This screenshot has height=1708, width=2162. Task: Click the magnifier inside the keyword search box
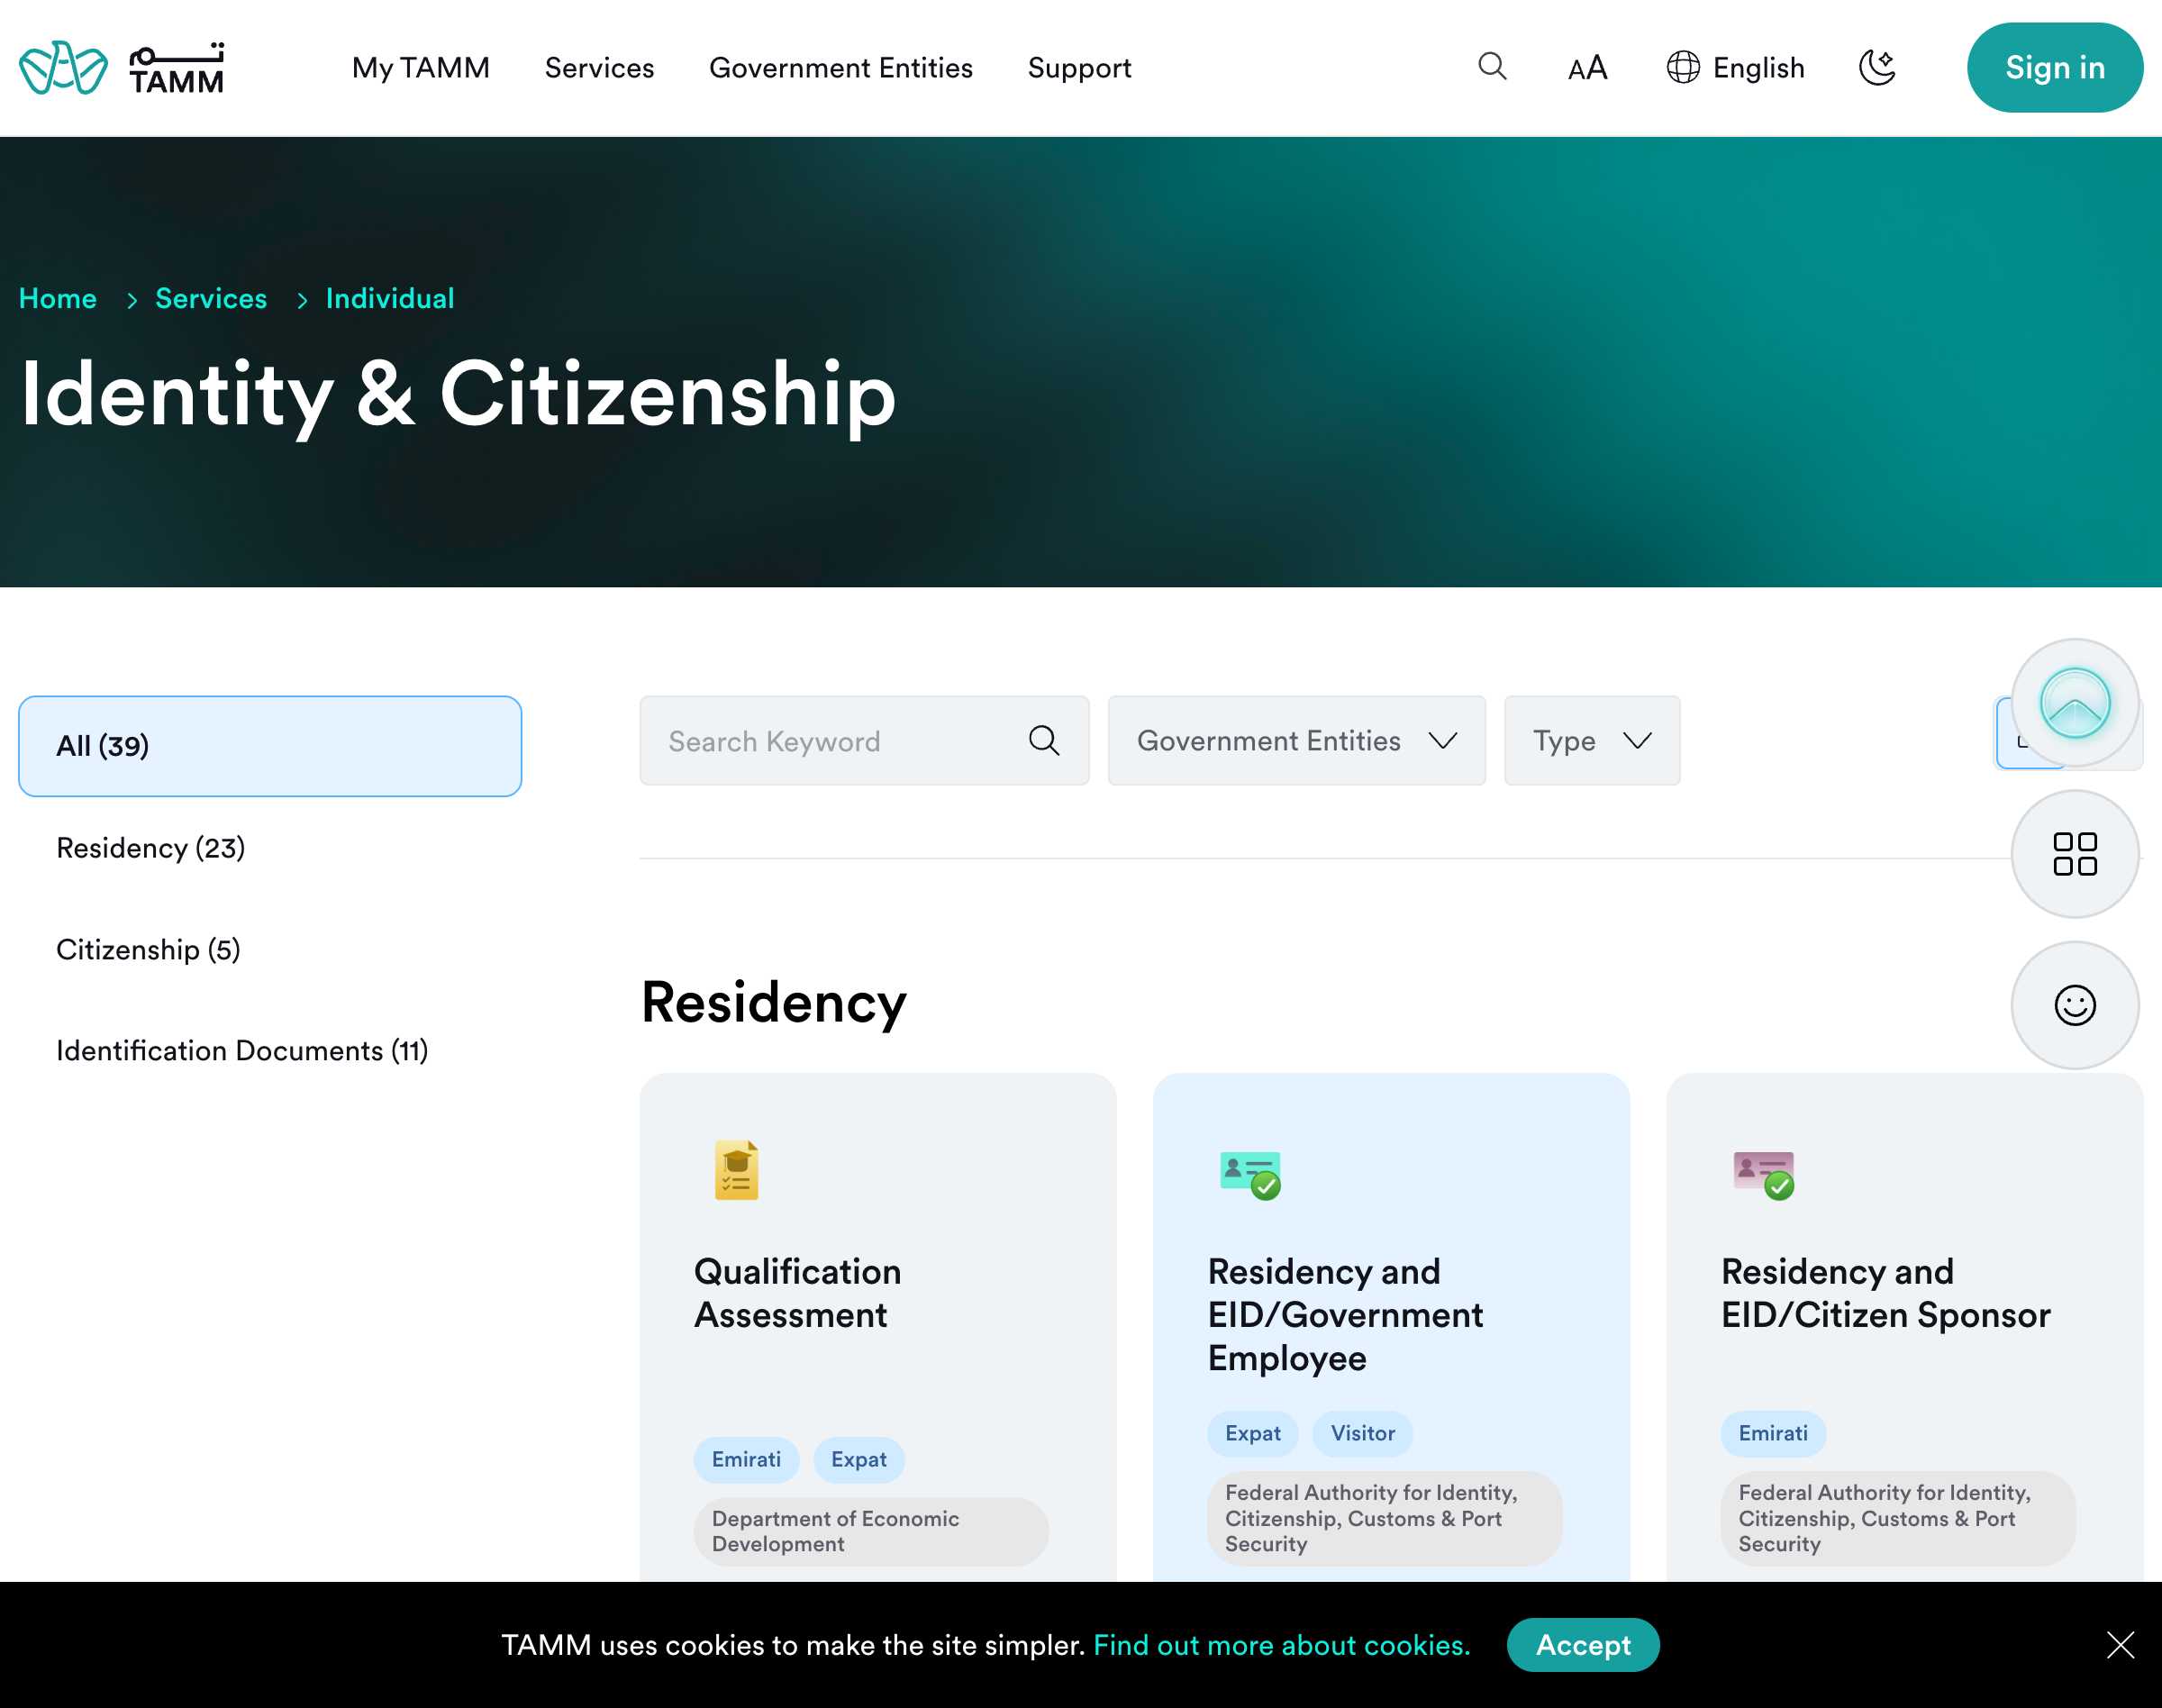(1043, 740)
